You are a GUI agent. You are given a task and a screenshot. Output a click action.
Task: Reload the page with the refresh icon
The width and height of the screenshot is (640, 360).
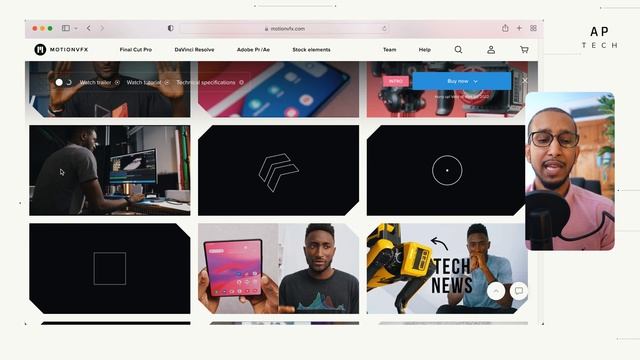click(384, 29)
